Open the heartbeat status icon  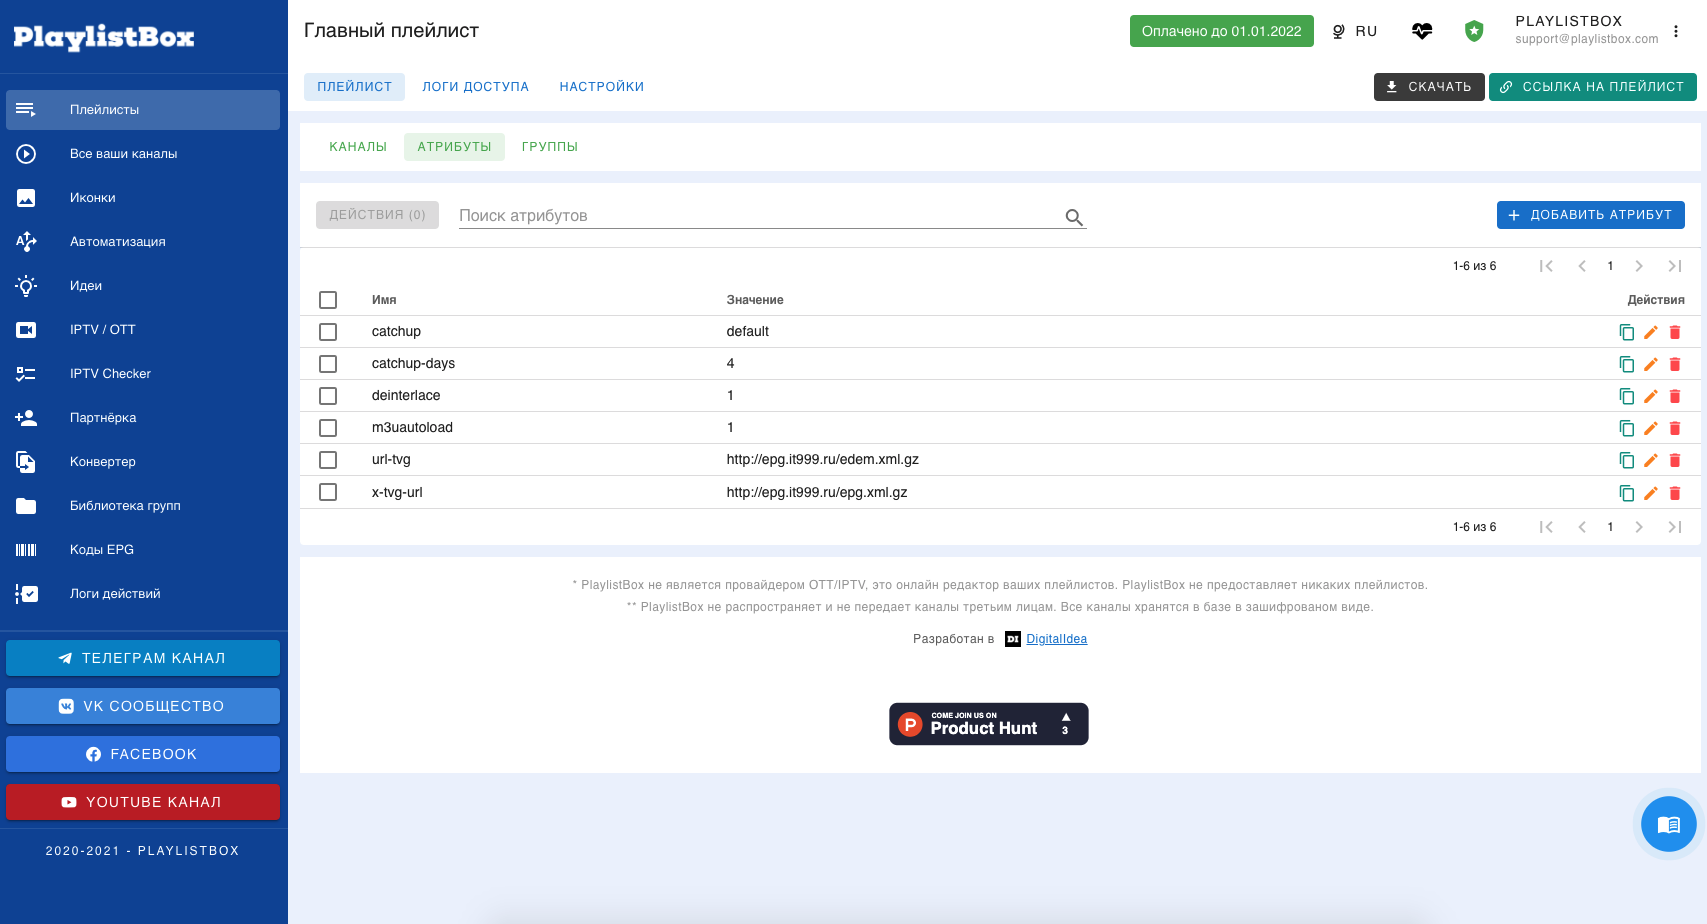click(x=1422, y=31)
